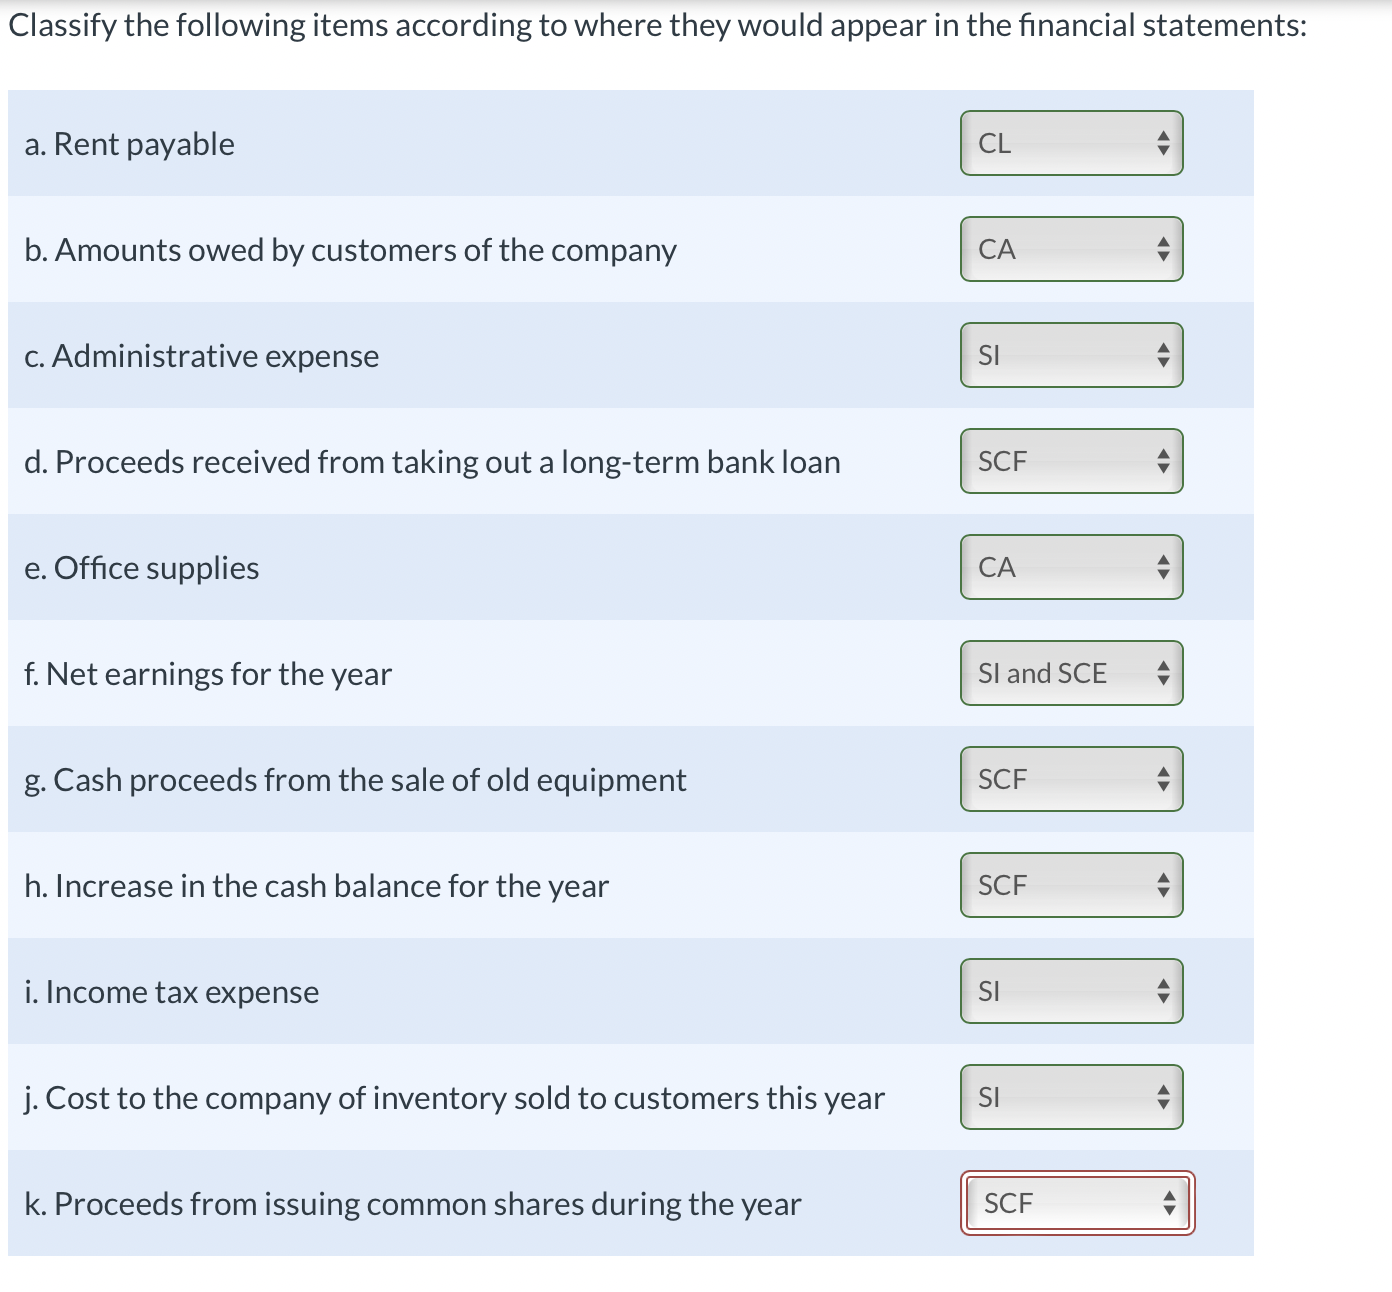Click the arrow on the Income tax expense SI dropdown

1163,991
